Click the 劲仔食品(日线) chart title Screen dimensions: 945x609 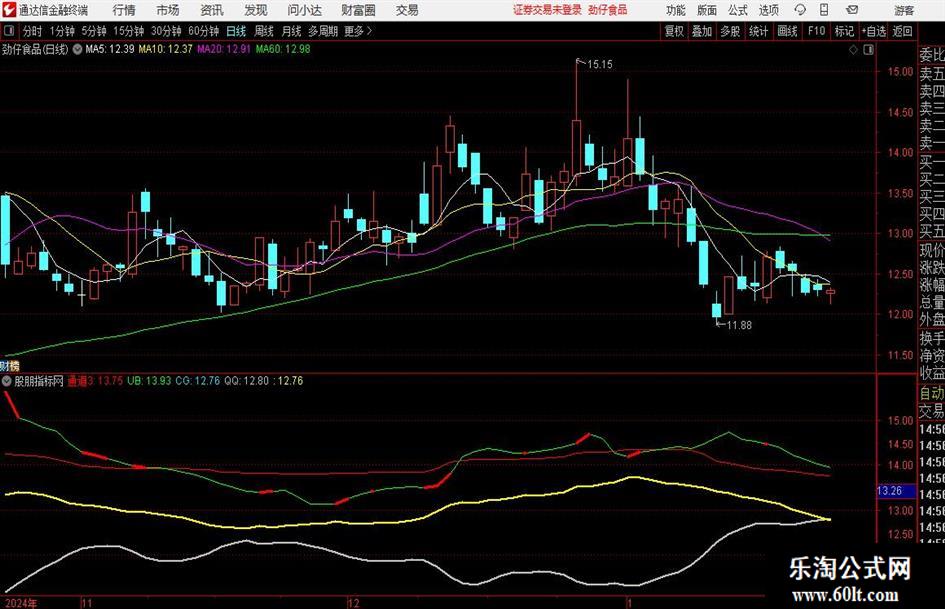coord(35,49)
